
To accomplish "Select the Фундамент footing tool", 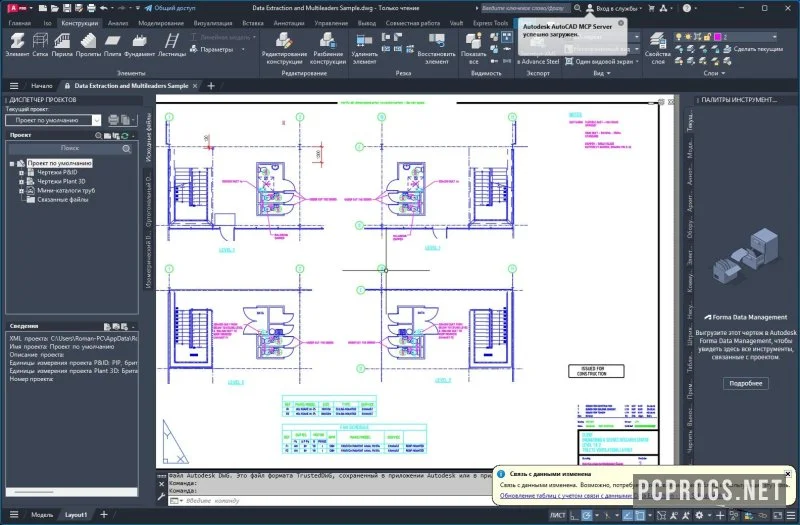I will tap(139, 44).
